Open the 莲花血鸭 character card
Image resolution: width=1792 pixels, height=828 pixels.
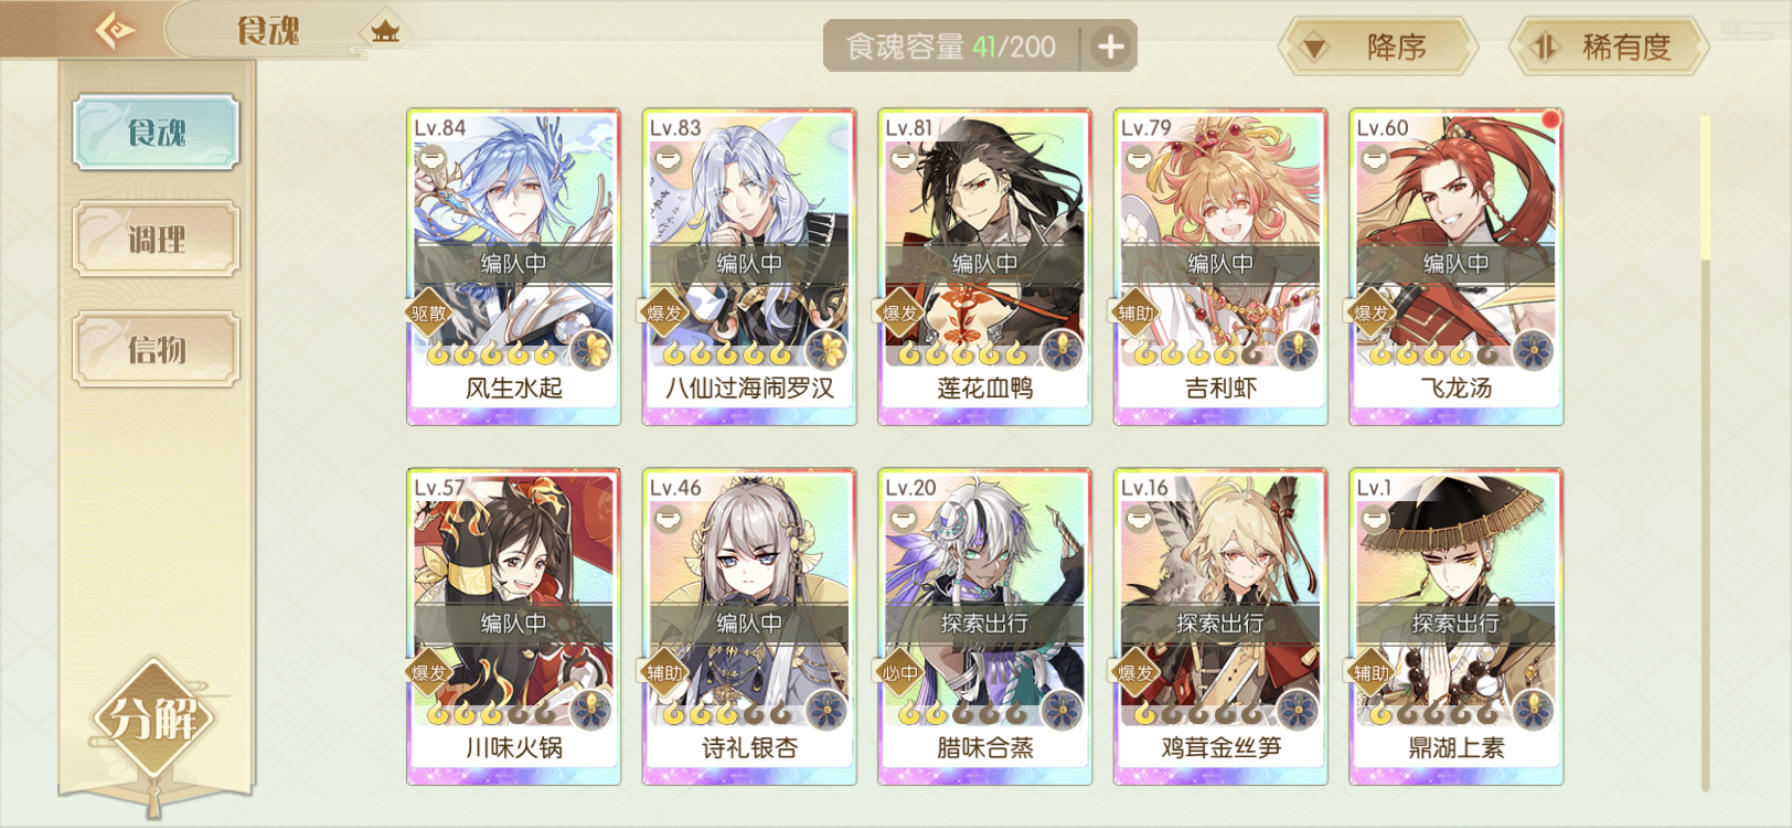pyautogui.click(x=985, y=267)
